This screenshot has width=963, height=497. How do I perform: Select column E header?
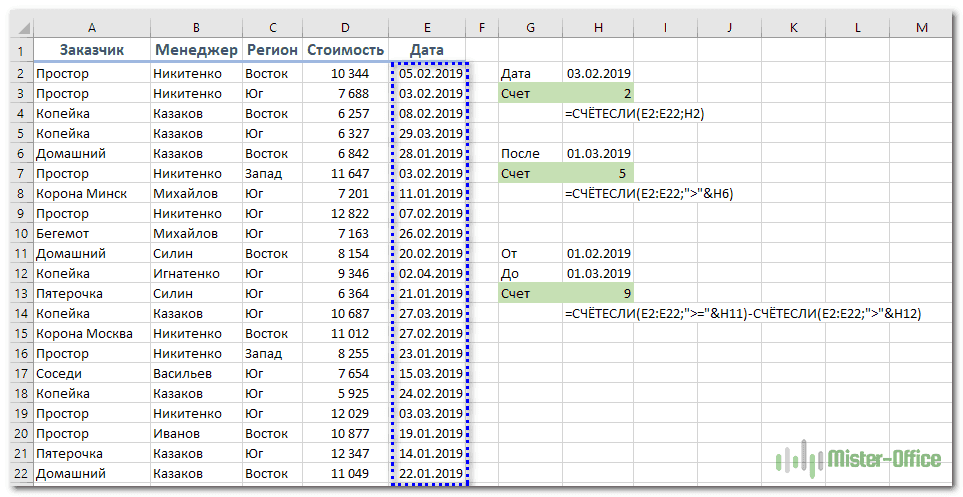(x=428, y=26)
